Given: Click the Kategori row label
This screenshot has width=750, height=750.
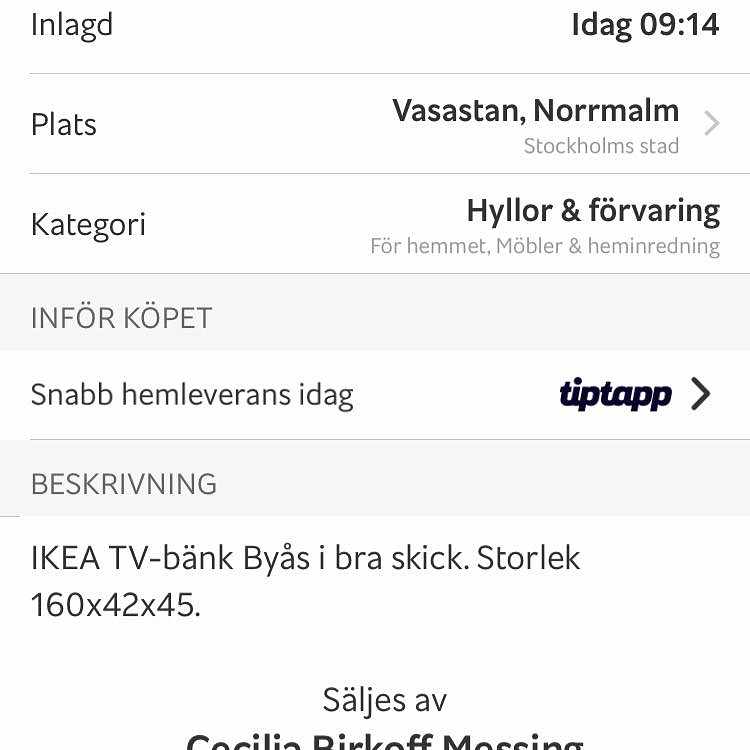Looking at the screenshot, I should click(x=88, y=224).
